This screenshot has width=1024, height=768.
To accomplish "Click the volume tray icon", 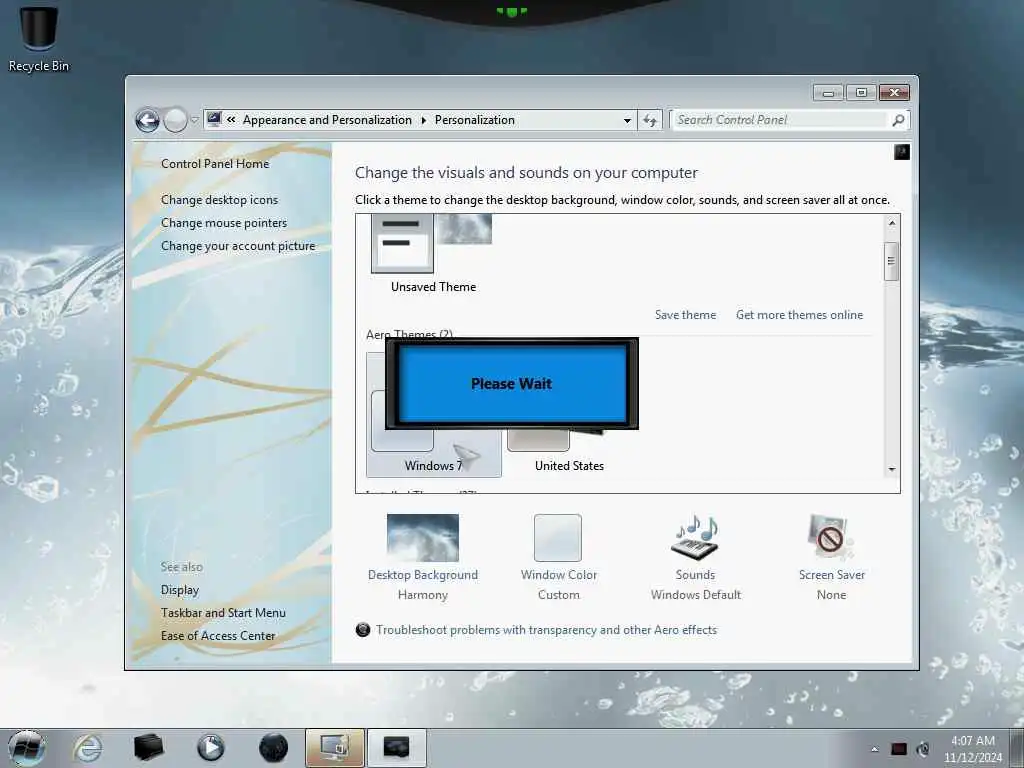I will [923, 749].
